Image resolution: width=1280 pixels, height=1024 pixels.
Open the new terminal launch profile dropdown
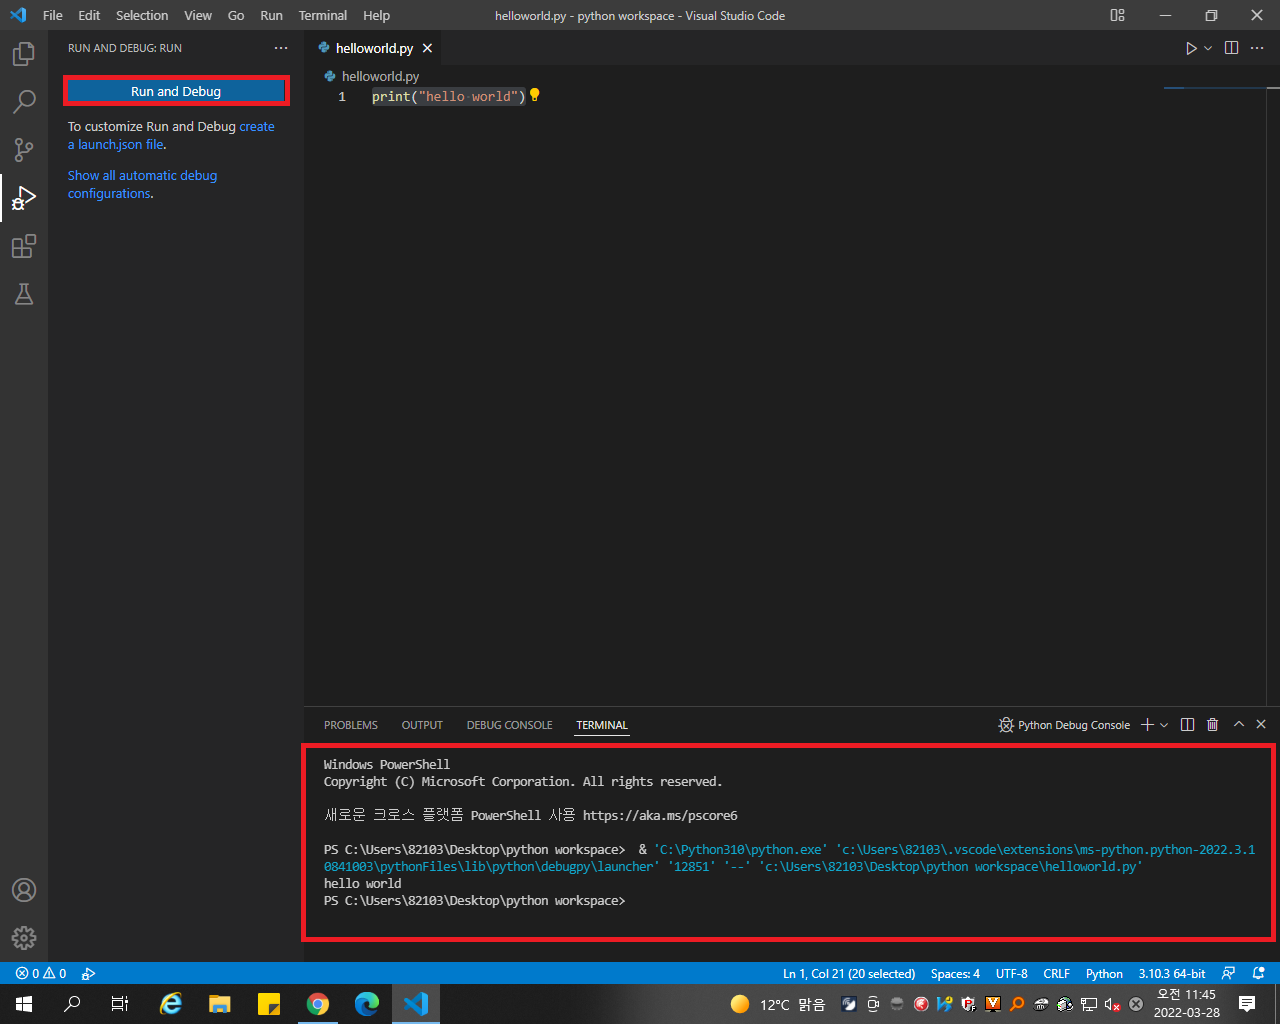coord(1164,725)
